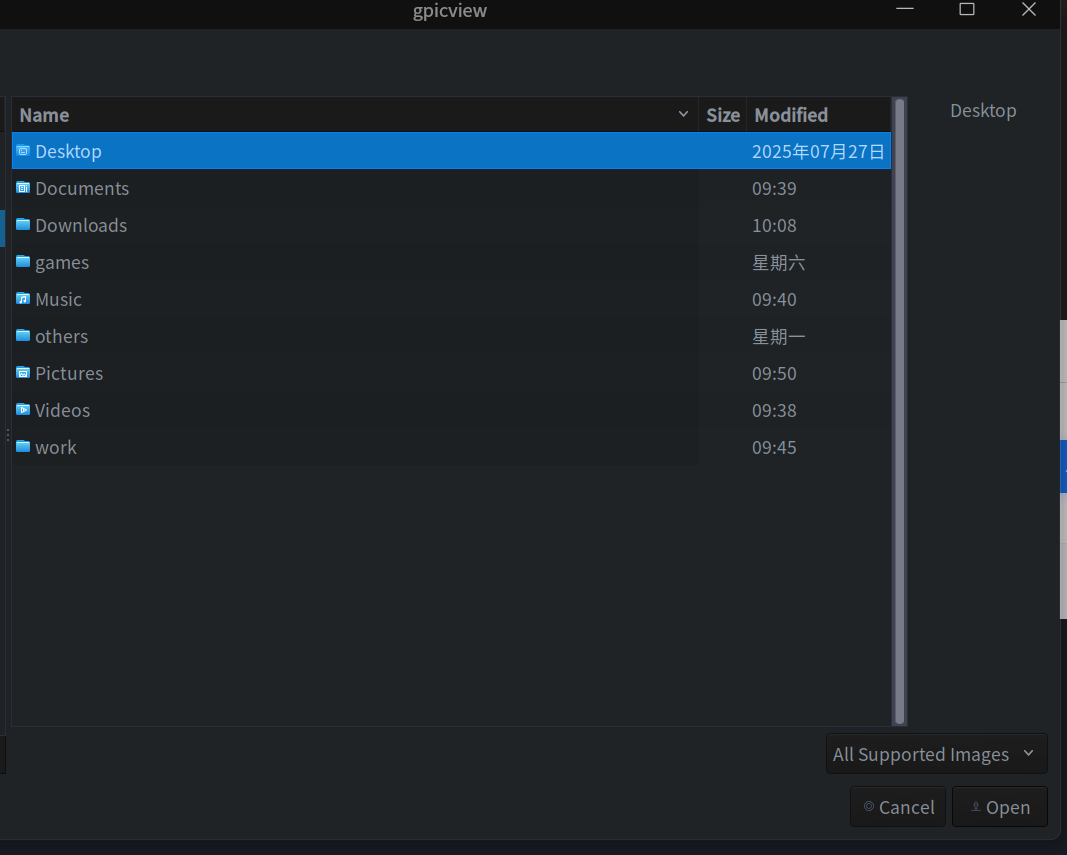Select the Pictures folder name
Image resolution: width=1067 pixels, height=855 pixels.
point(69,373)
